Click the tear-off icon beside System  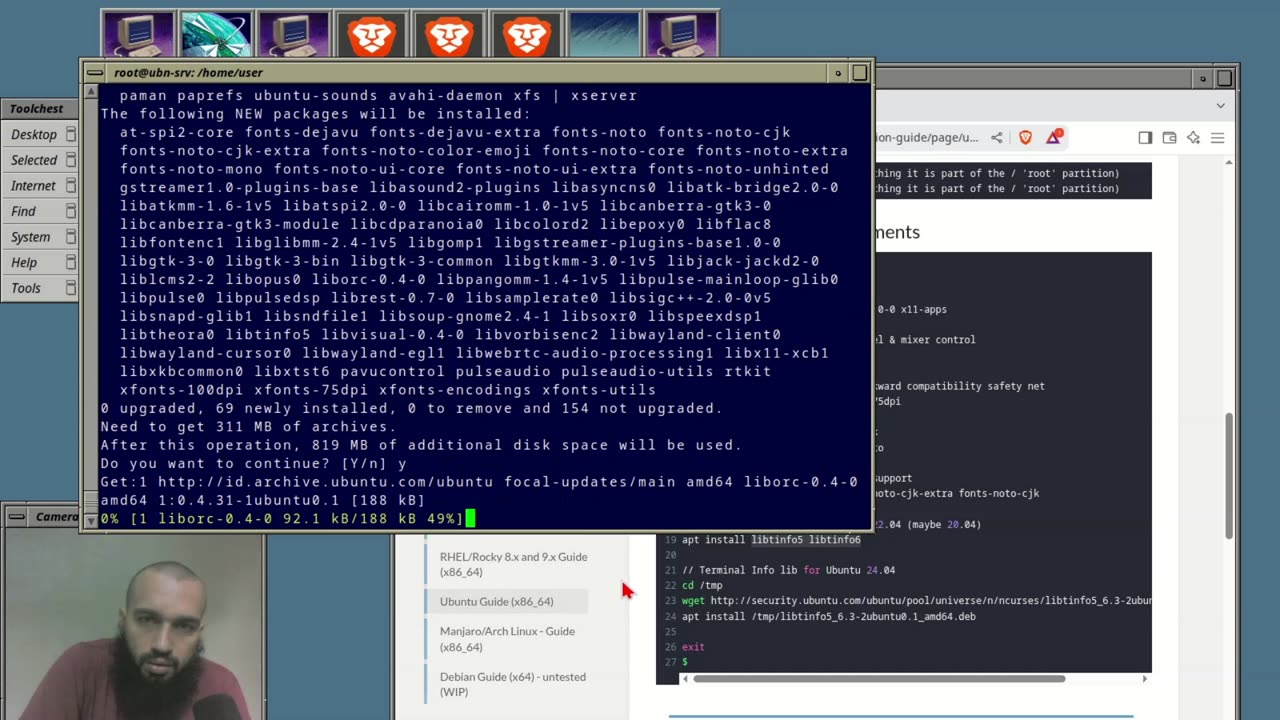(x=71, y=237)
